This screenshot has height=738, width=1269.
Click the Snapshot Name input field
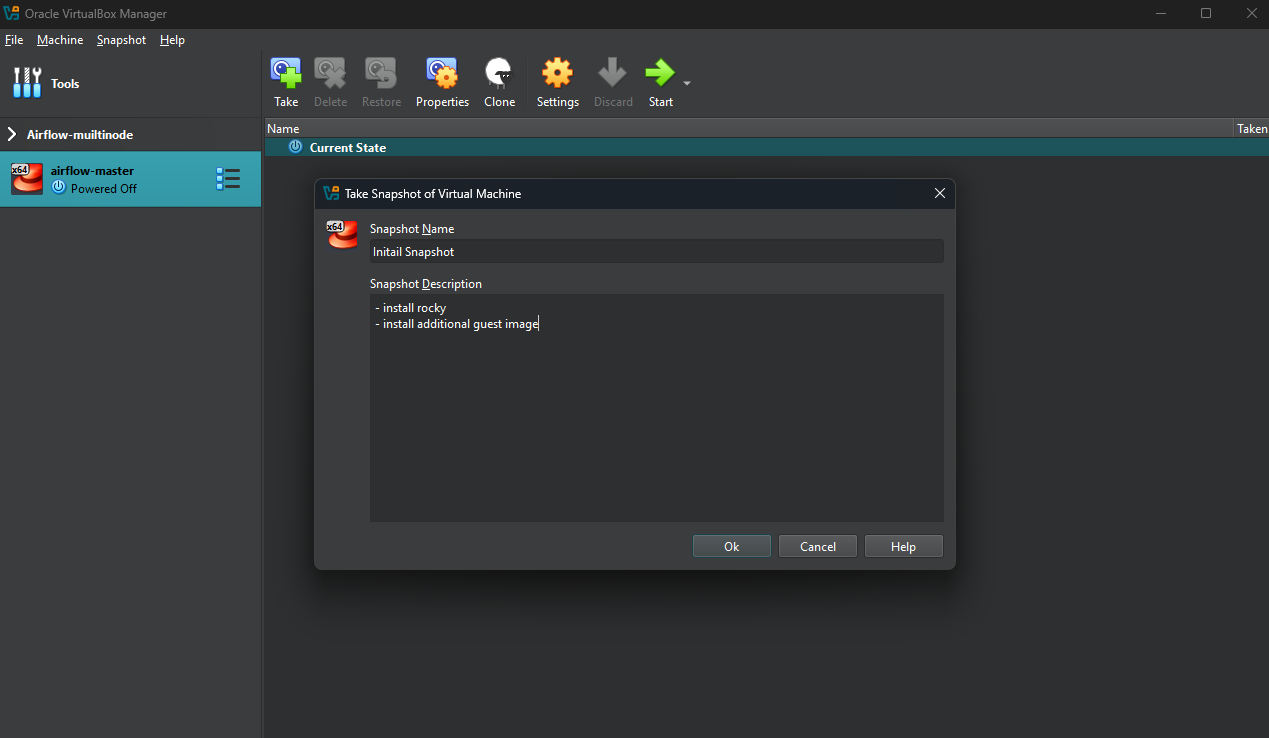click(x=656, y=251)
